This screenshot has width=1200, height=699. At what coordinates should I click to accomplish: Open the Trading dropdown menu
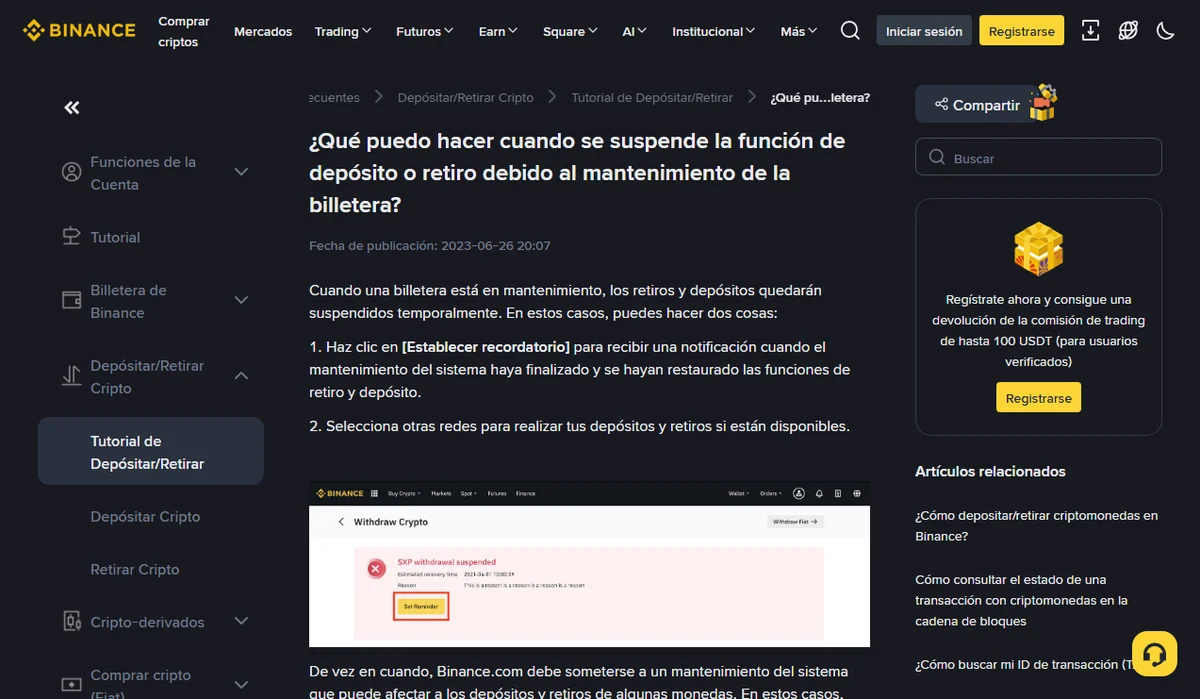[343, 31]
